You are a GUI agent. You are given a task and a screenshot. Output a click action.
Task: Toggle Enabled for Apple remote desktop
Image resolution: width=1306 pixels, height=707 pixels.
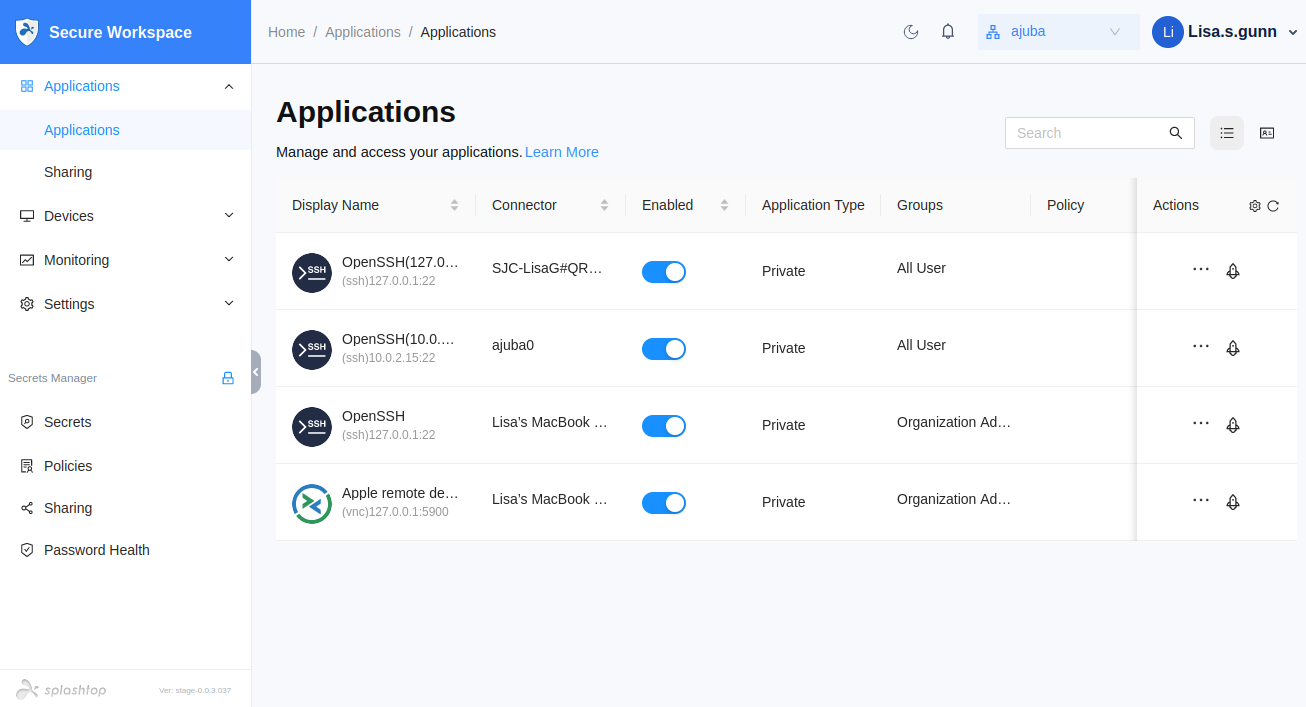664,503
